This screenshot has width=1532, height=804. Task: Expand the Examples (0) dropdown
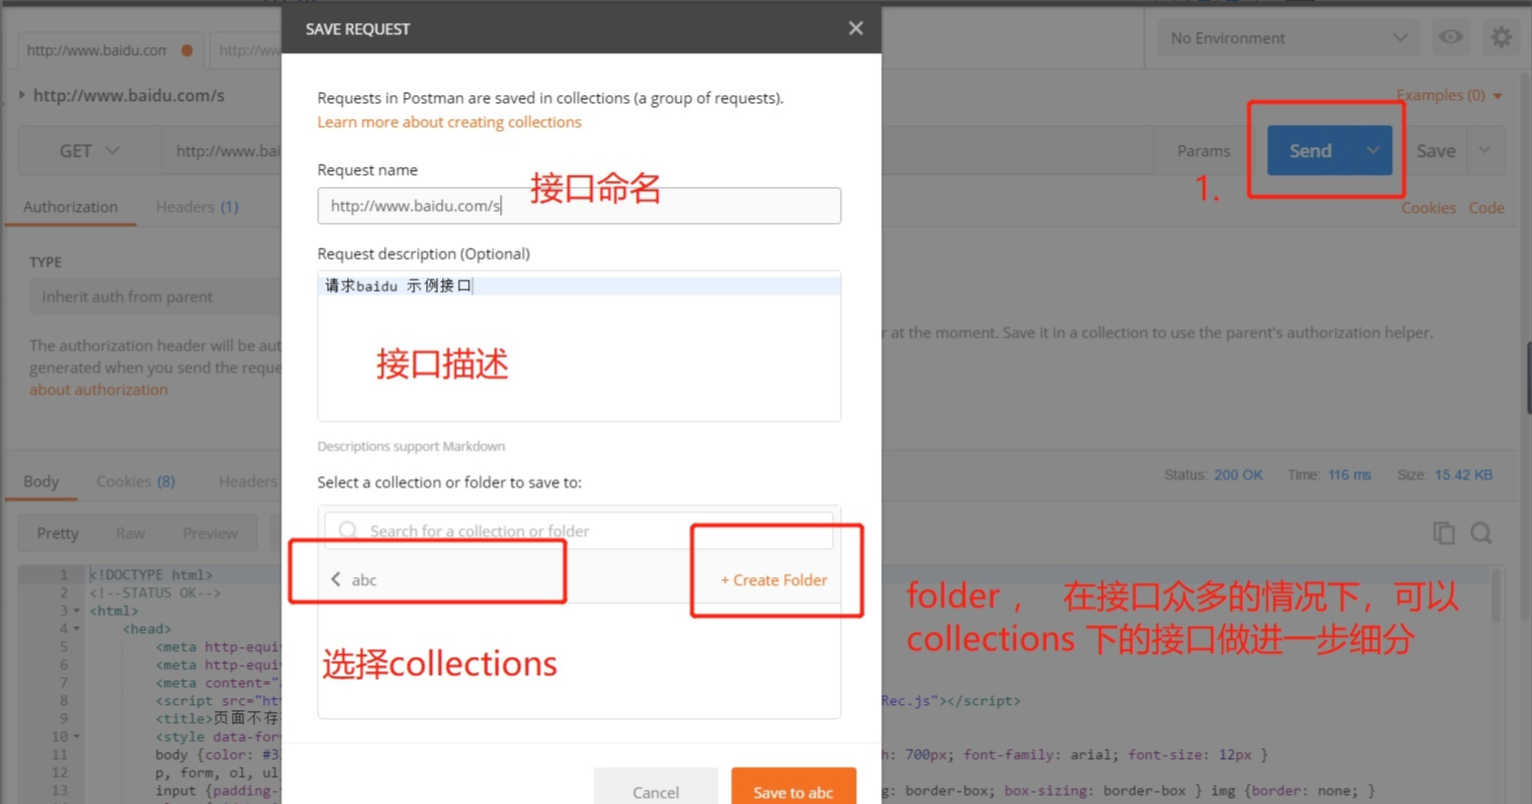click(x=1449, y=95)
